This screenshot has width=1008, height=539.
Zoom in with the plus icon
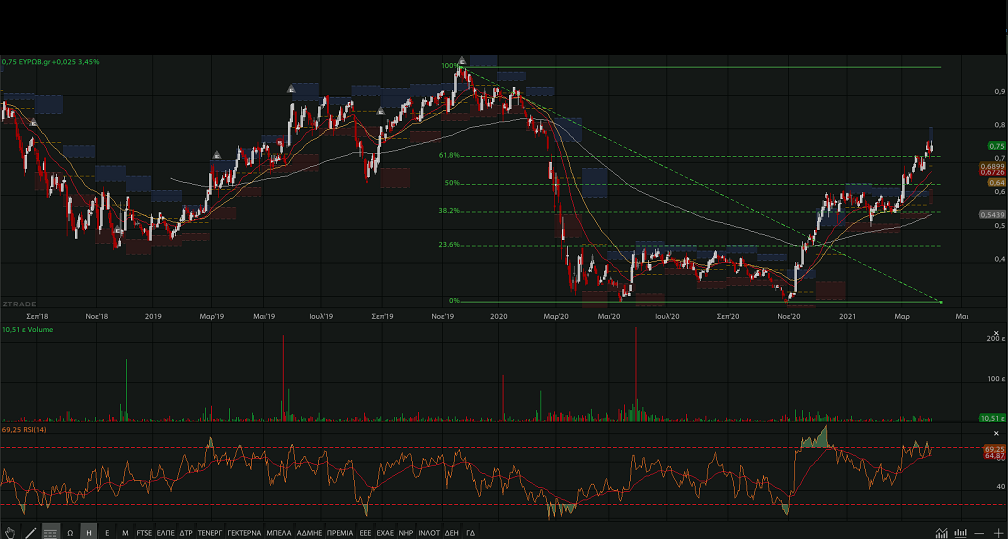coord(998,532)
